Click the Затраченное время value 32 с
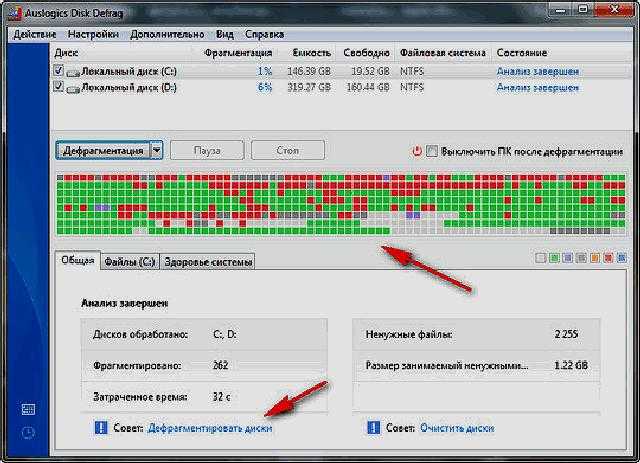The width and height of the screenshot is (640, 463). point(222,396)
